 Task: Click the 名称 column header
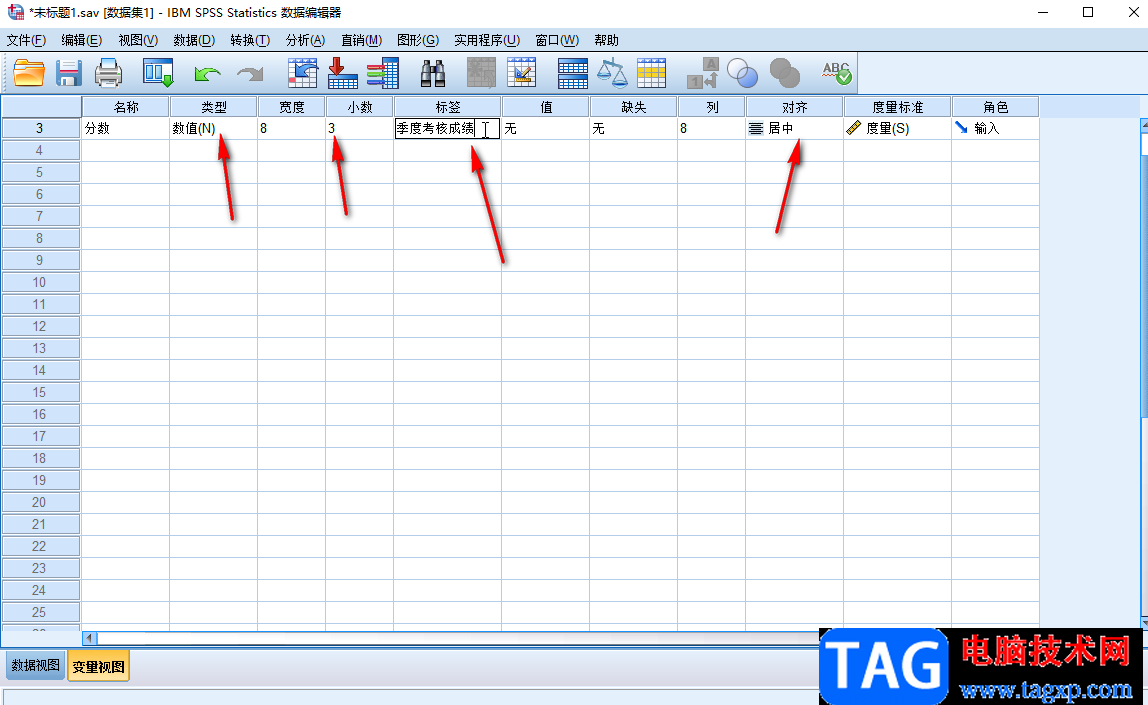tap(126, 107)
